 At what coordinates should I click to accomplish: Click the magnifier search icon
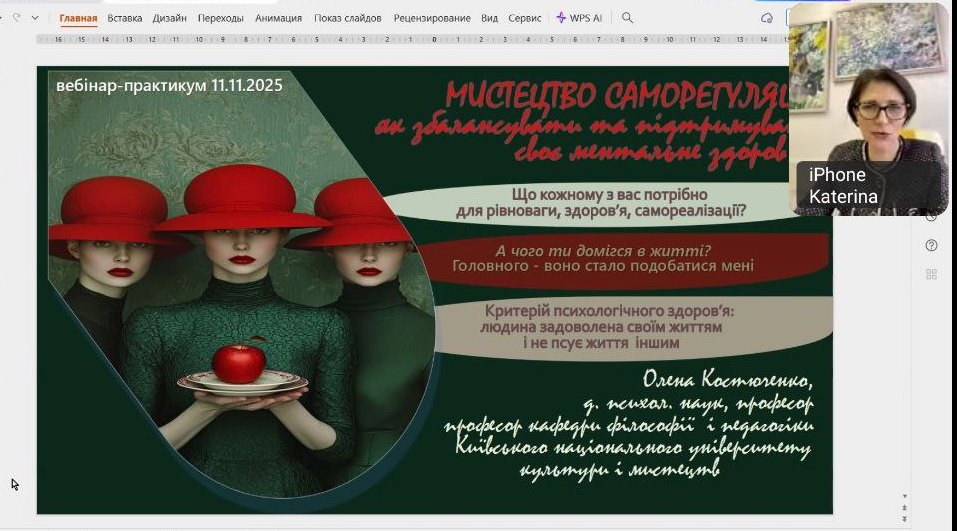point(627,18)
